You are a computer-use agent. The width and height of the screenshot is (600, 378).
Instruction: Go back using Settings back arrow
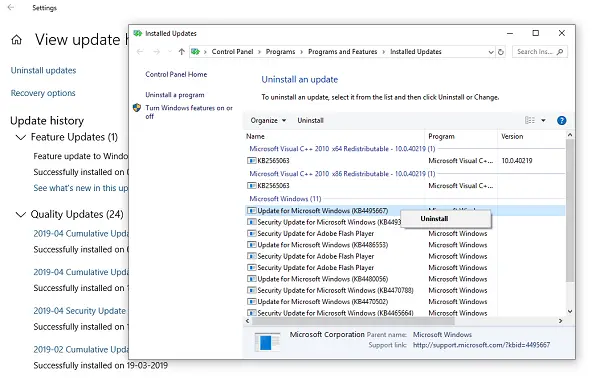click(x=11, y=7)
